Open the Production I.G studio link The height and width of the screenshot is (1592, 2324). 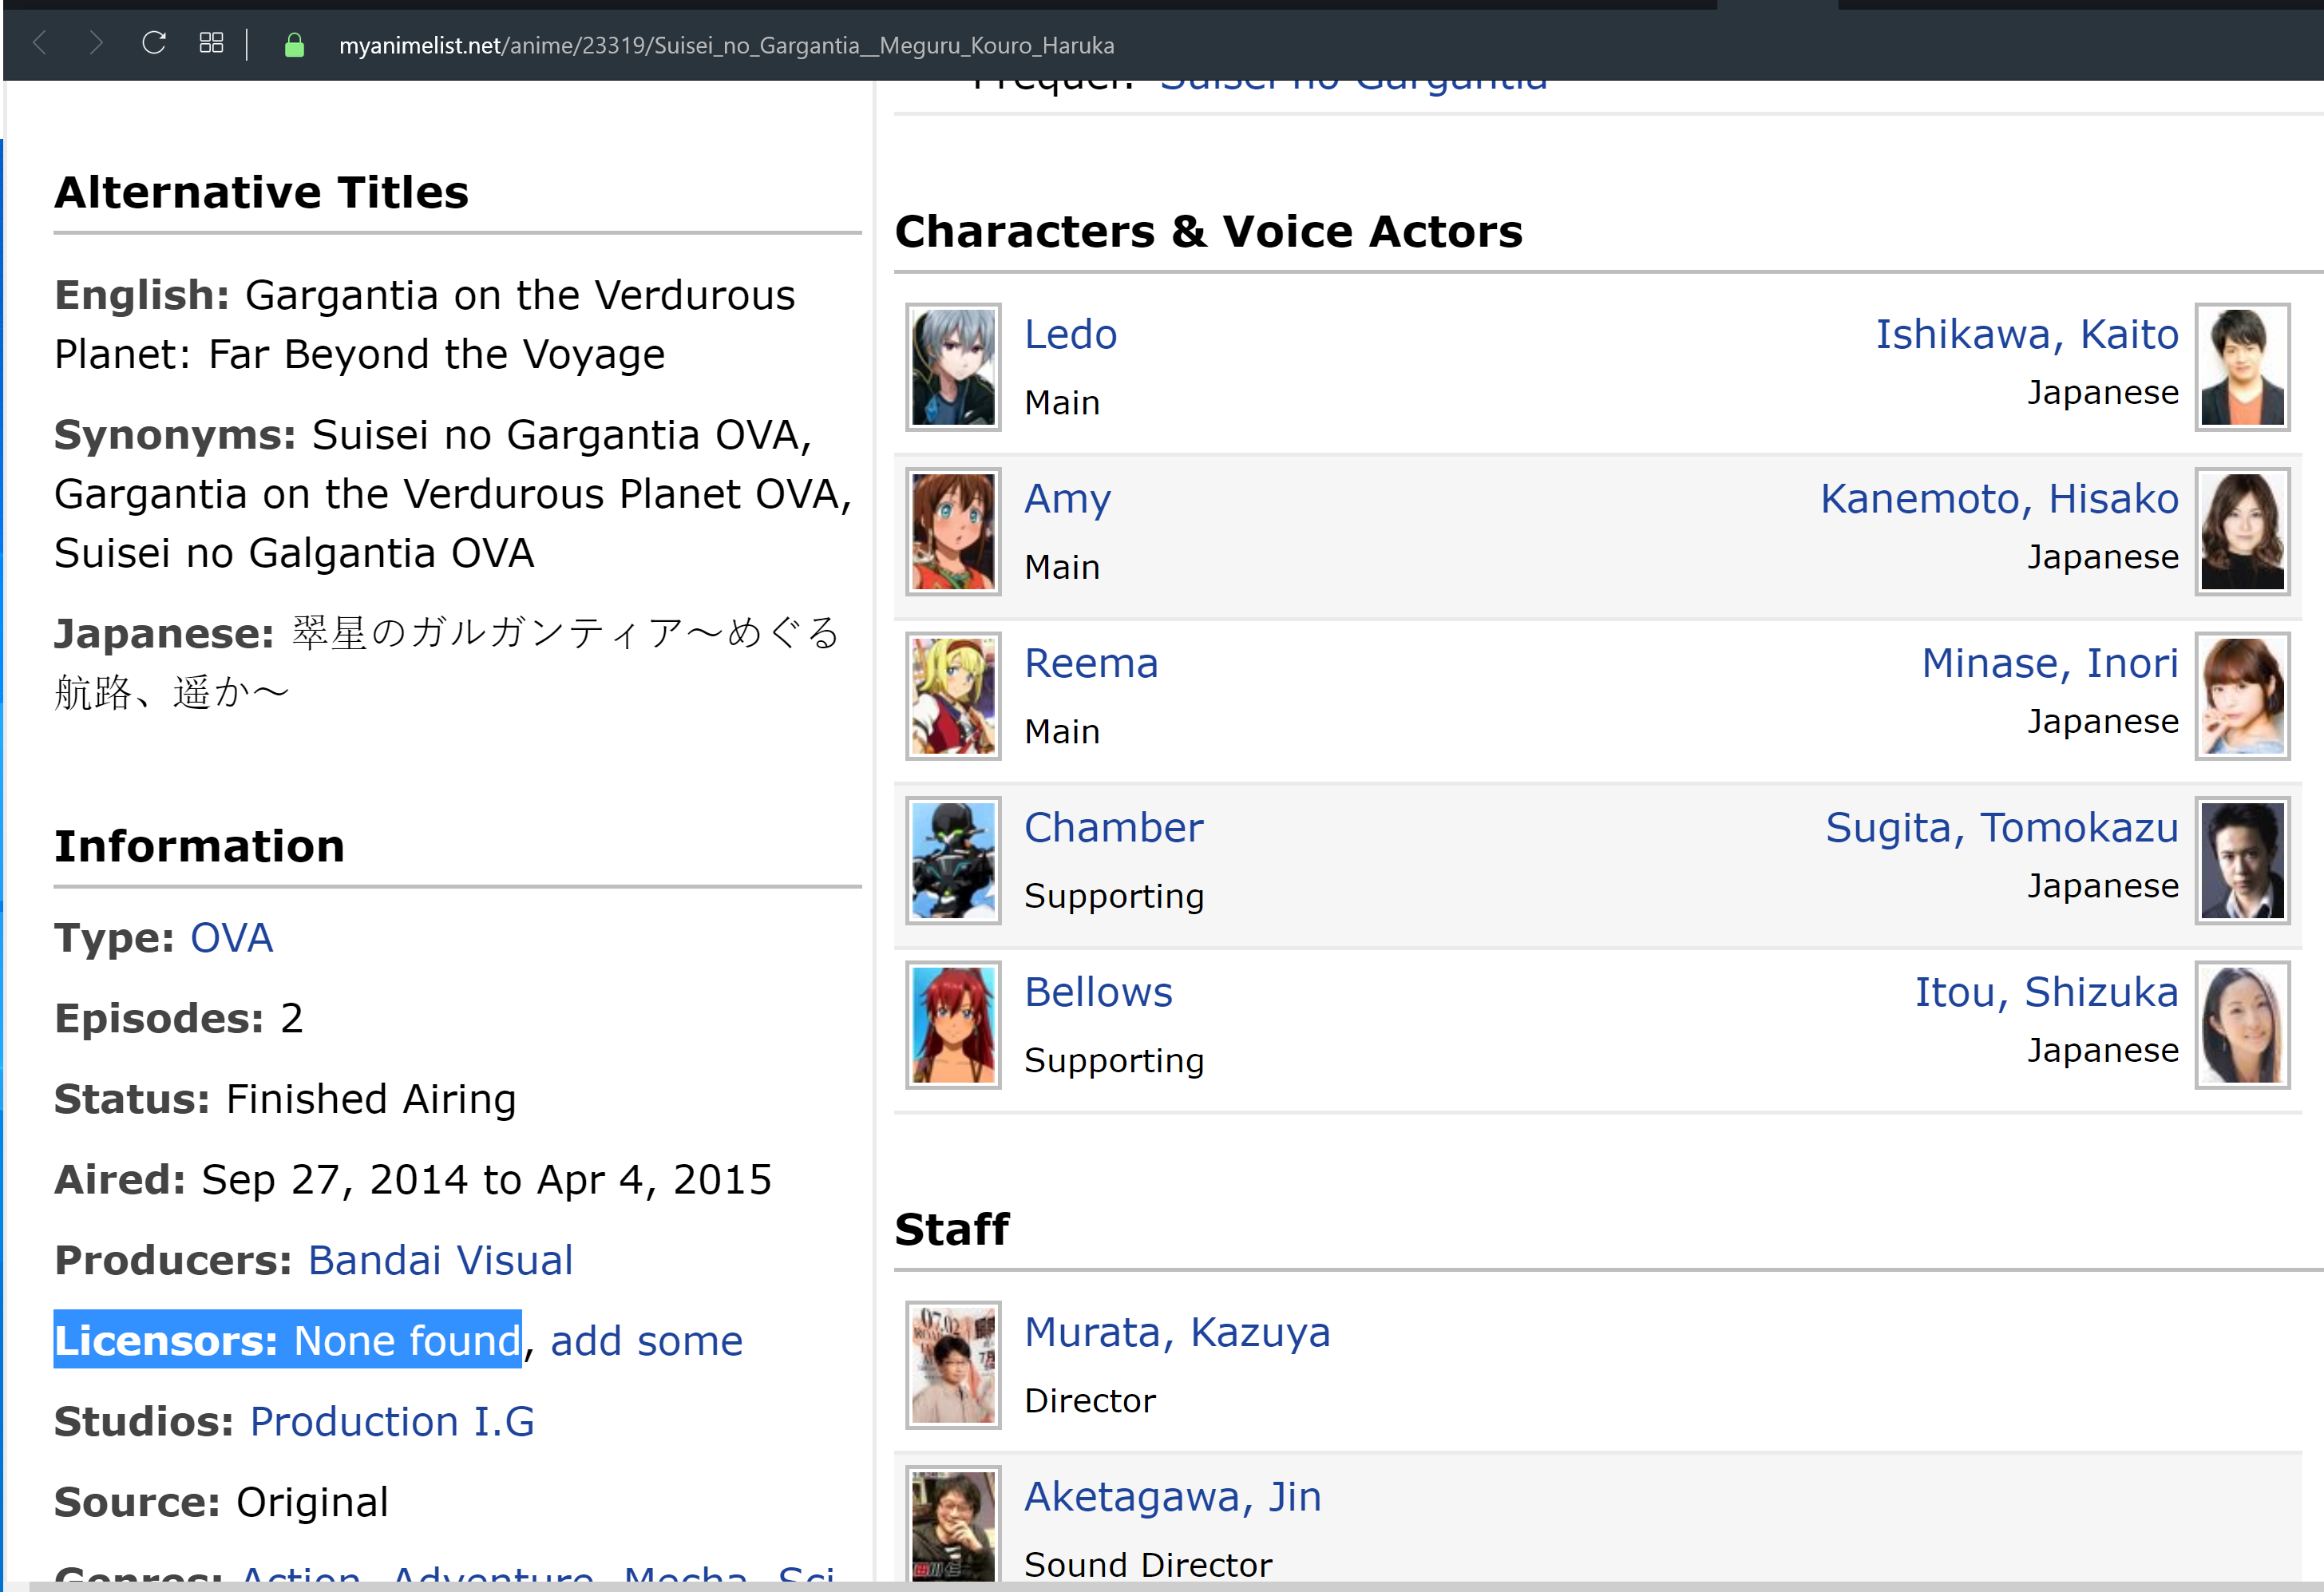(x=392, y=1421)
